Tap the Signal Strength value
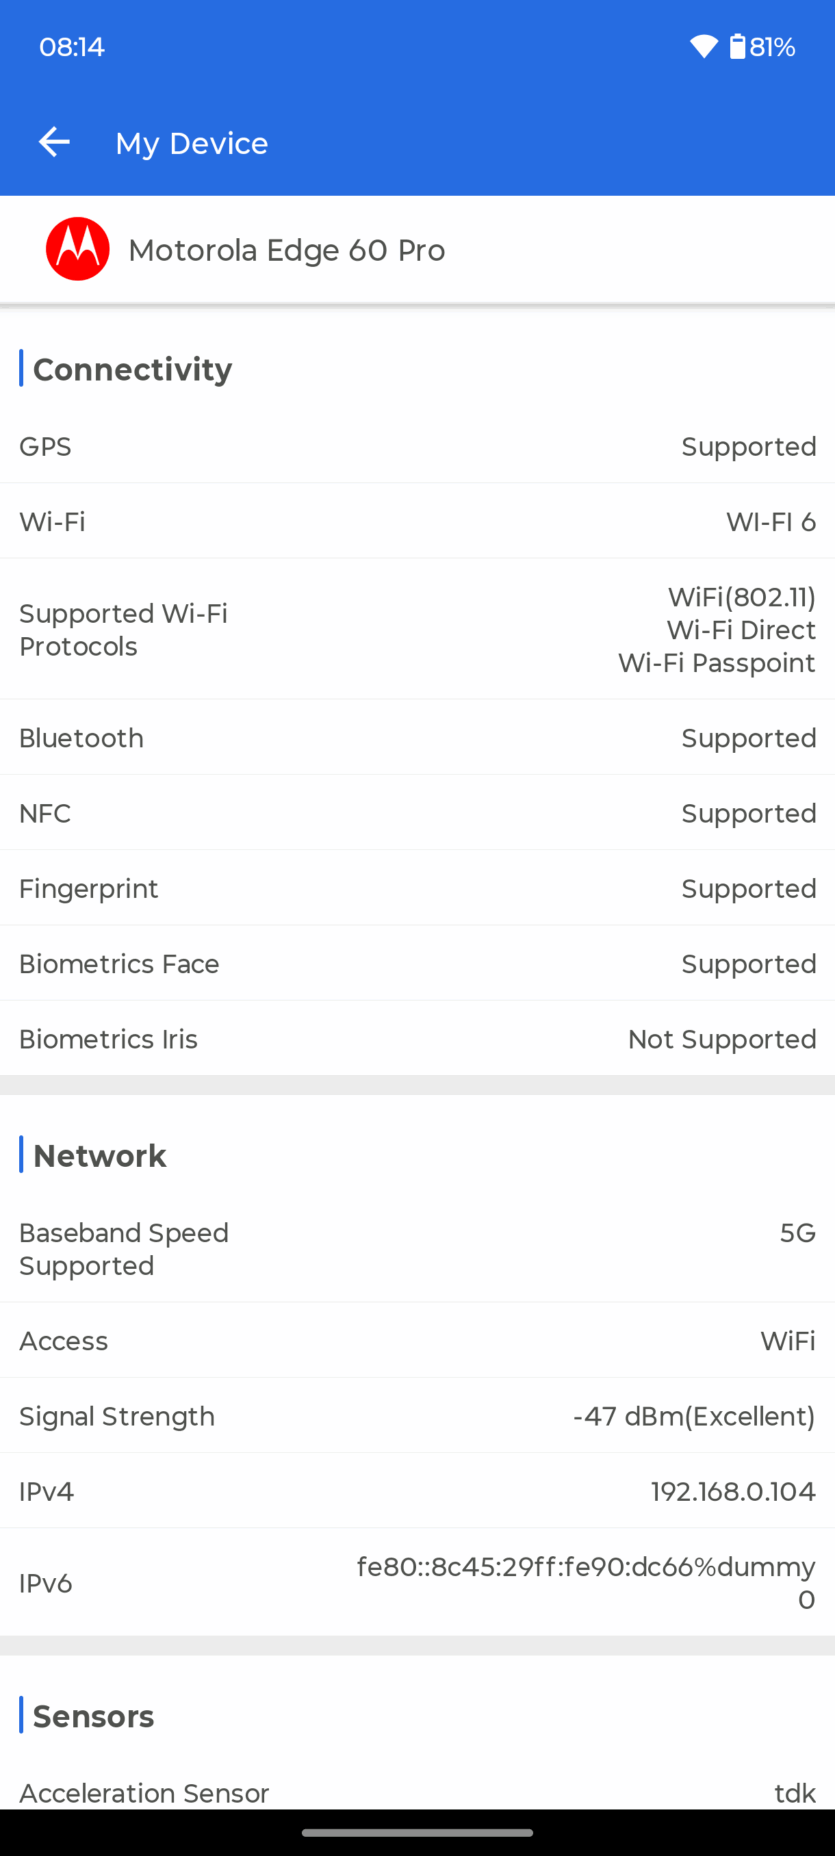 pyautogui.click(x=693, y=1416)
